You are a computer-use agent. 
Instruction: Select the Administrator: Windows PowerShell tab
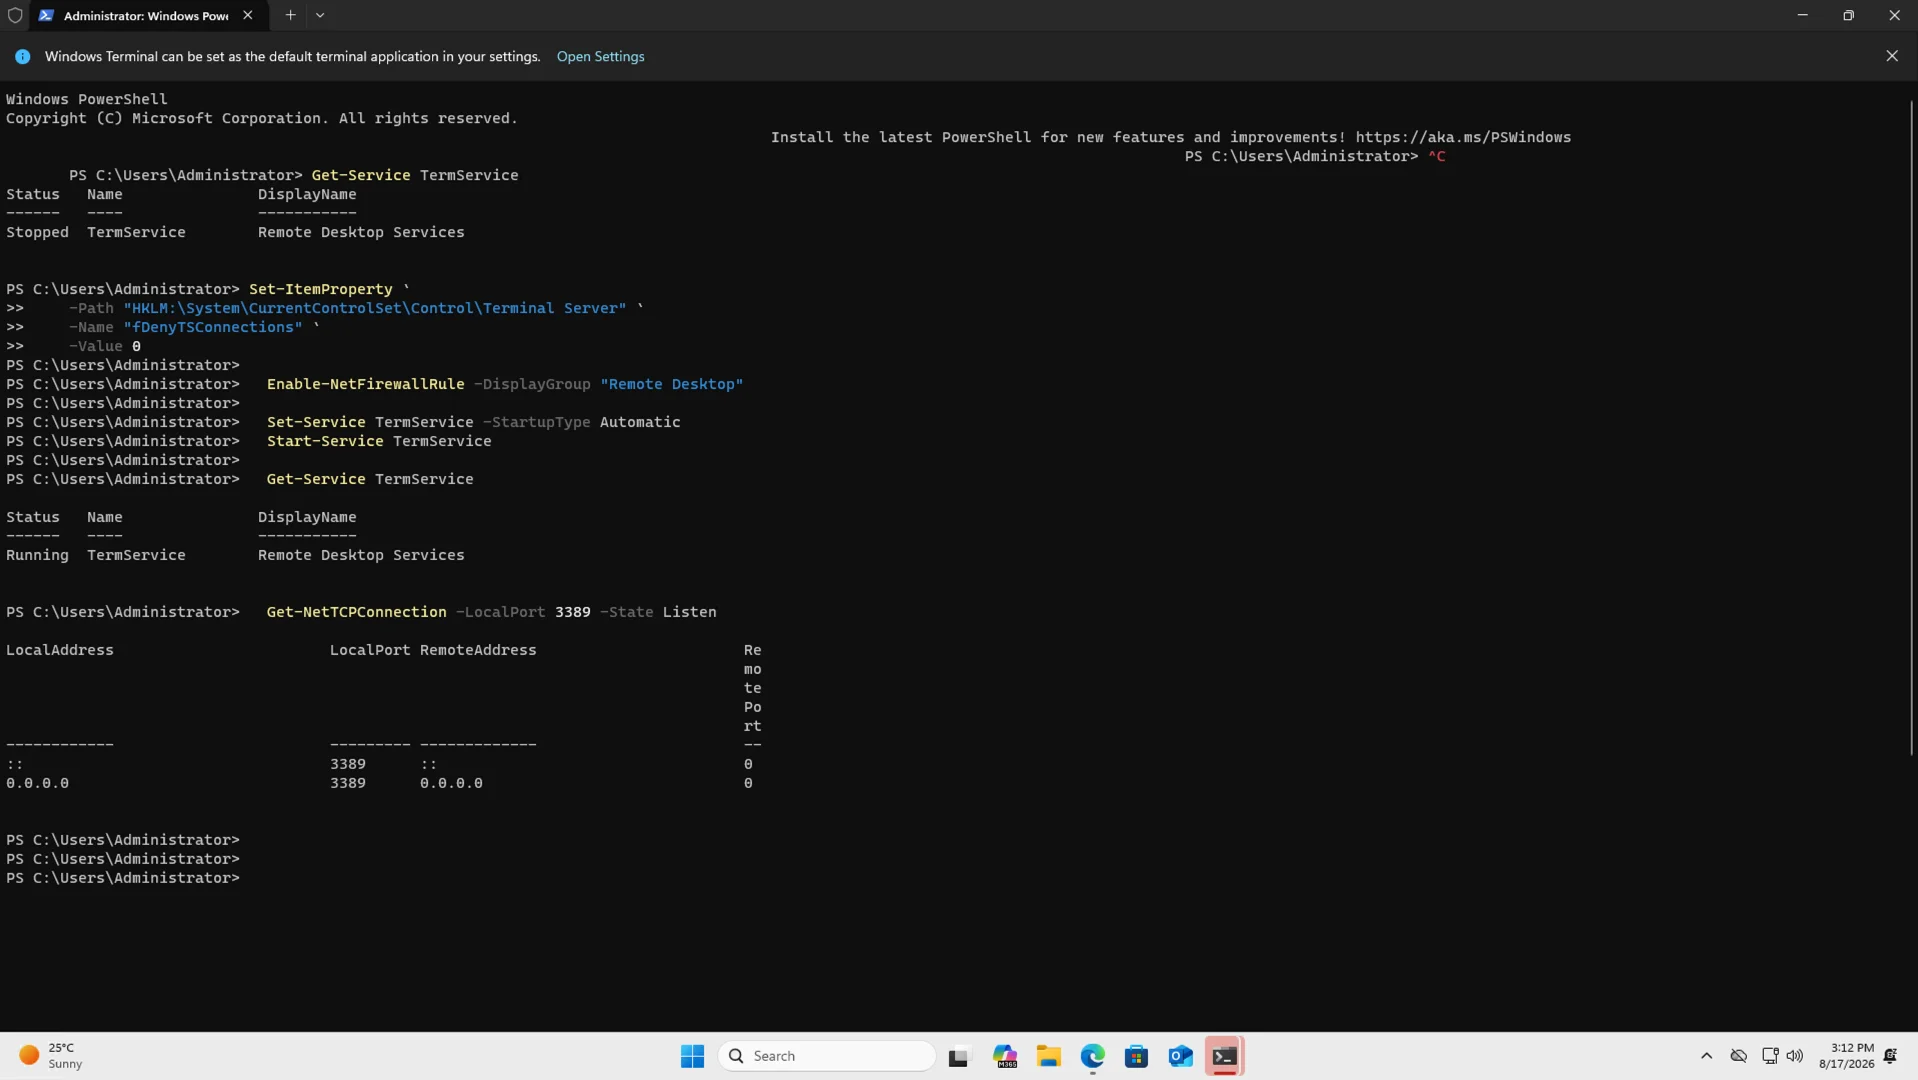point(146,15)
